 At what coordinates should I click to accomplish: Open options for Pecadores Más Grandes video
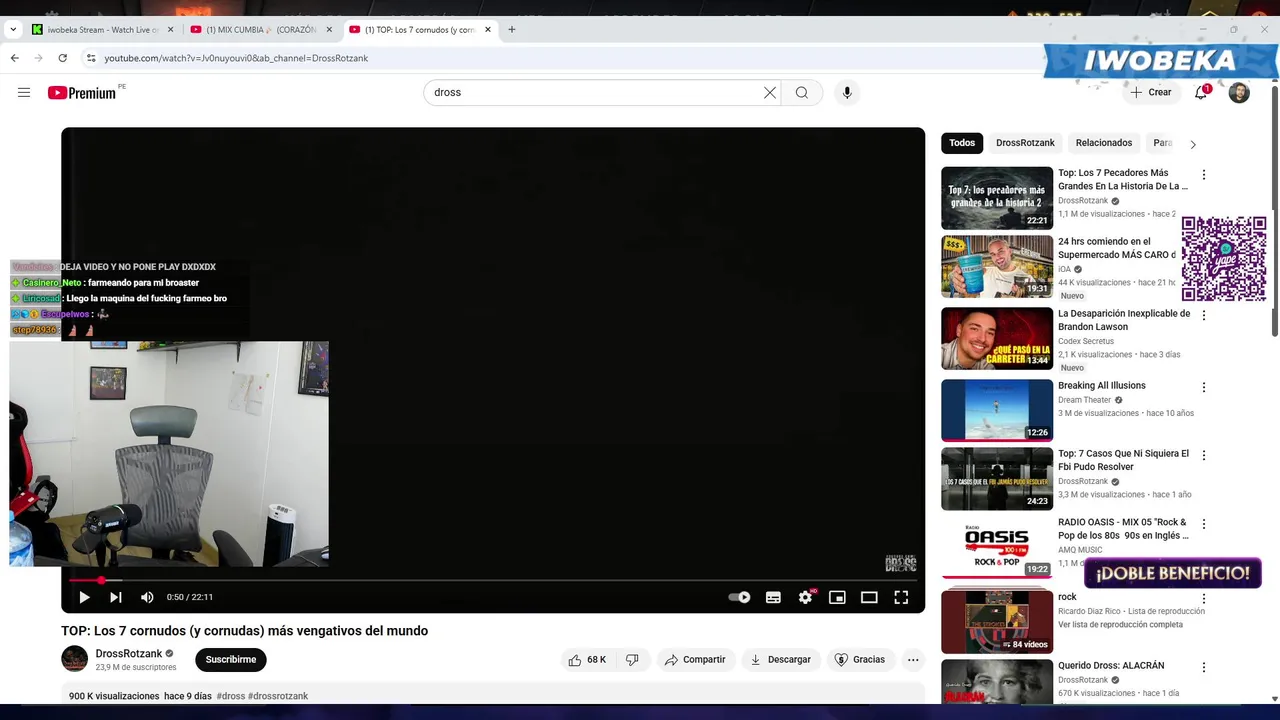(1204, 175)
